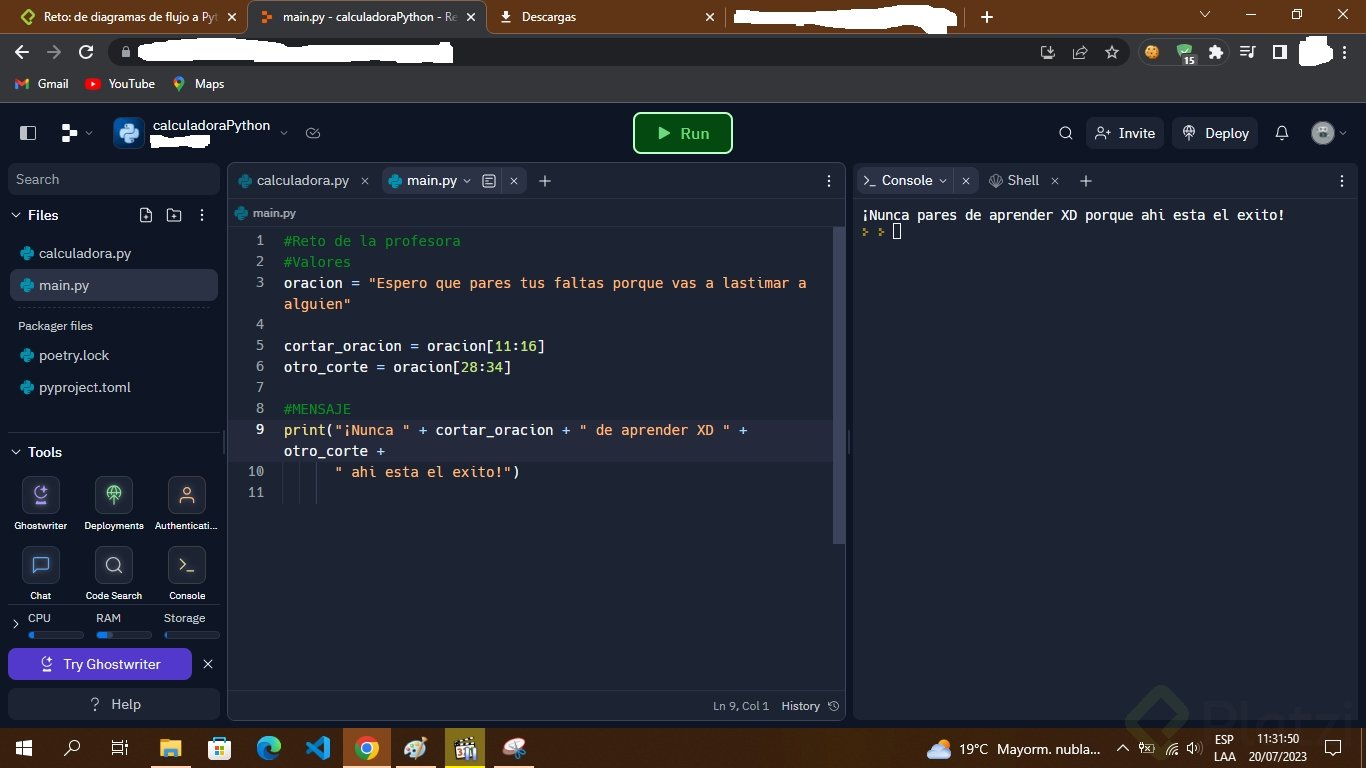This screenshot has height=768, width=1366.
Task: Open the Replit home menu icon
Action: tap(69, 133)
